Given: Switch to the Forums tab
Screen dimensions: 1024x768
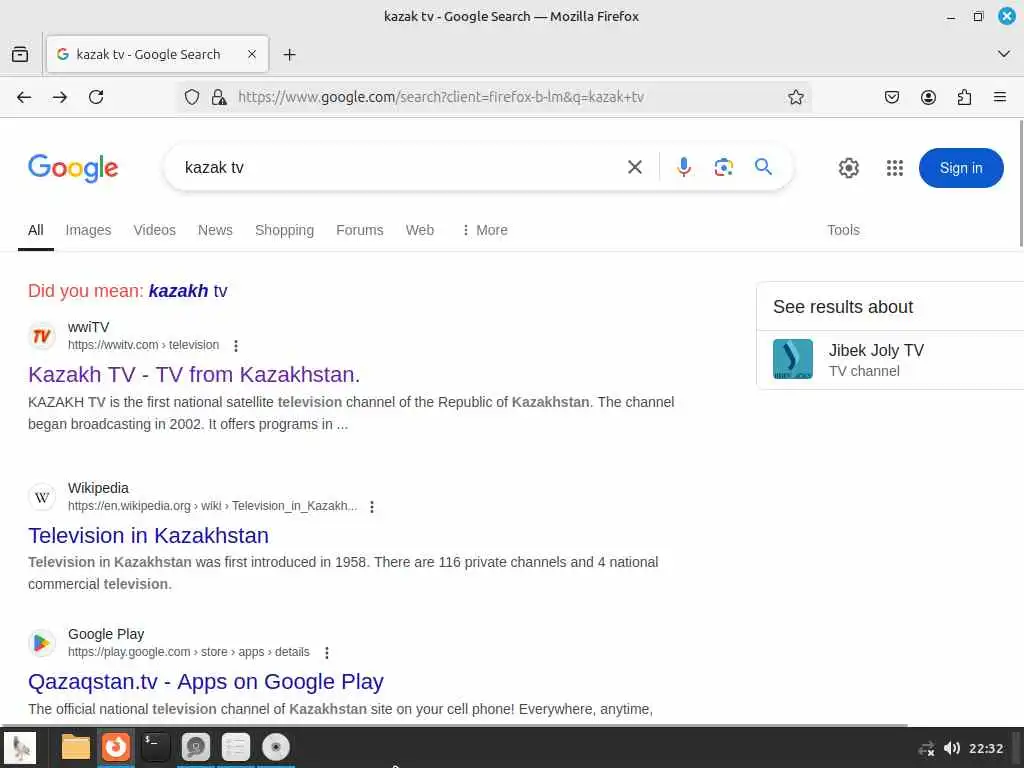Looking at the screenshot, I should pyautogui.click(x=360, y=230).
